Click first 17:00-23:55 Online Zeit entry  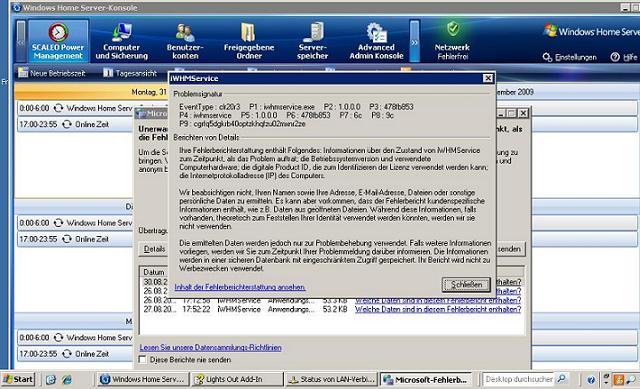(x=76, y=124)
